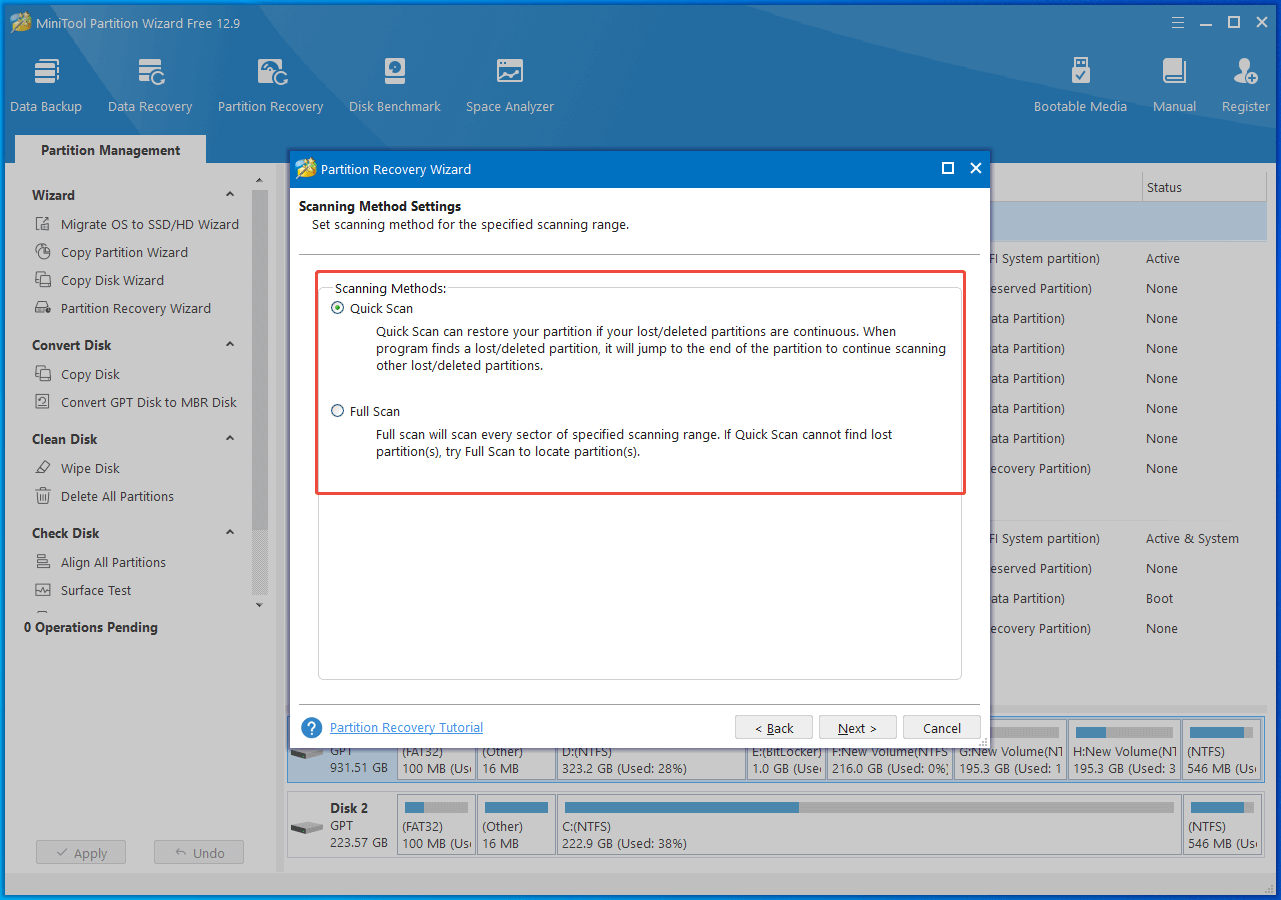Switch to Partition Management tab
Screen dimensions: 1281x900
click(x=110, y=150)
